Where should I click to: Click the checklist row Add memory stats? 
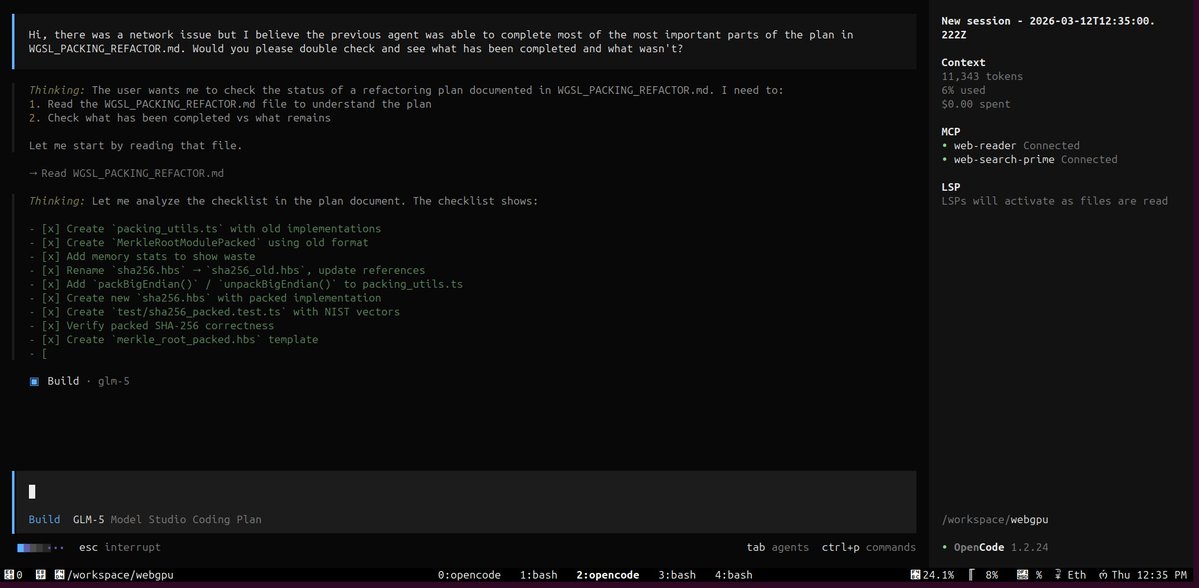(142, 256)
